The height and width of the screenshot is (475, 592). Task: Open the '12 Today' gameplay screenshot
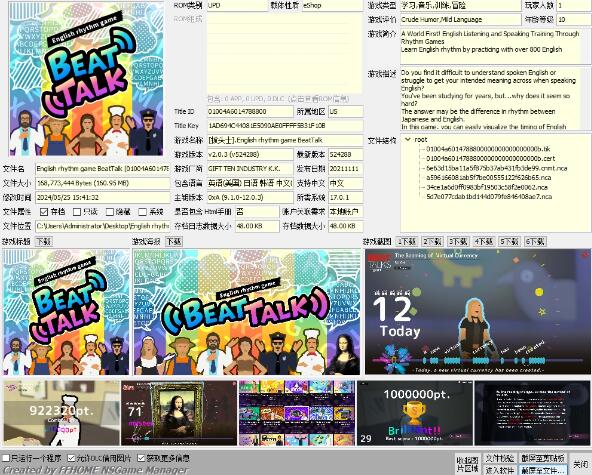(x=478, y=312)
